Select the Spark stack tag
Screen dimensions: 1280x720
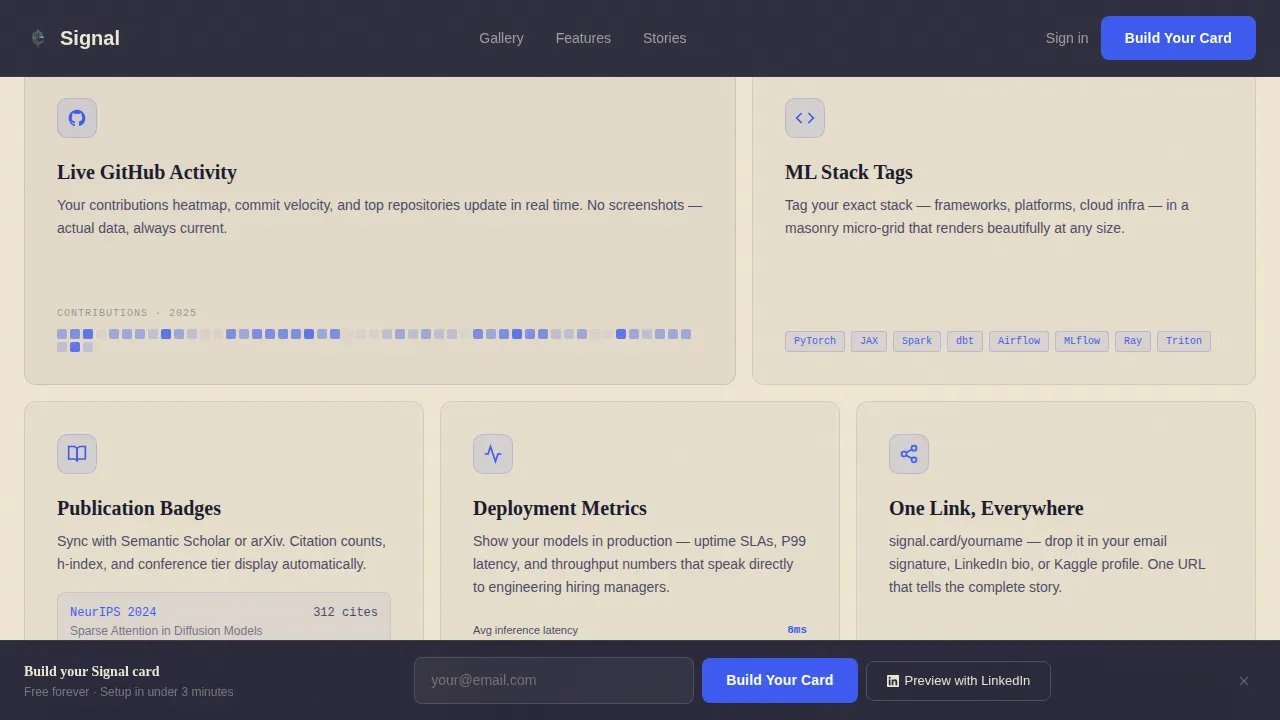(x=917, y=341)
